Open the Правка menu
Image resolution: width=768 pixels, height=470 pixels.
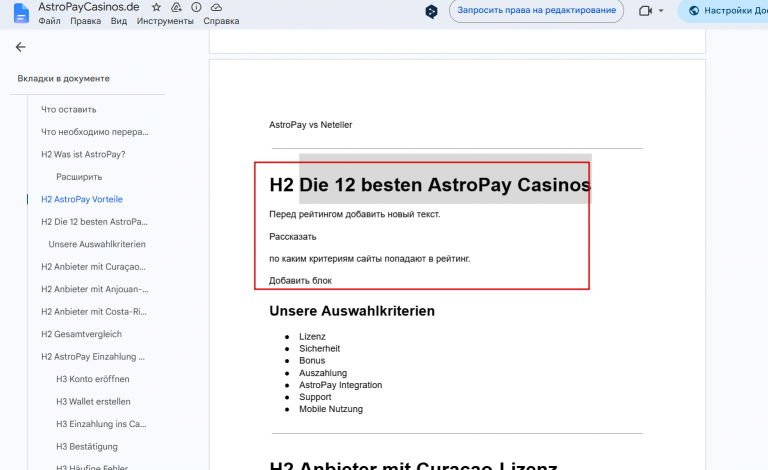[86, 21]
